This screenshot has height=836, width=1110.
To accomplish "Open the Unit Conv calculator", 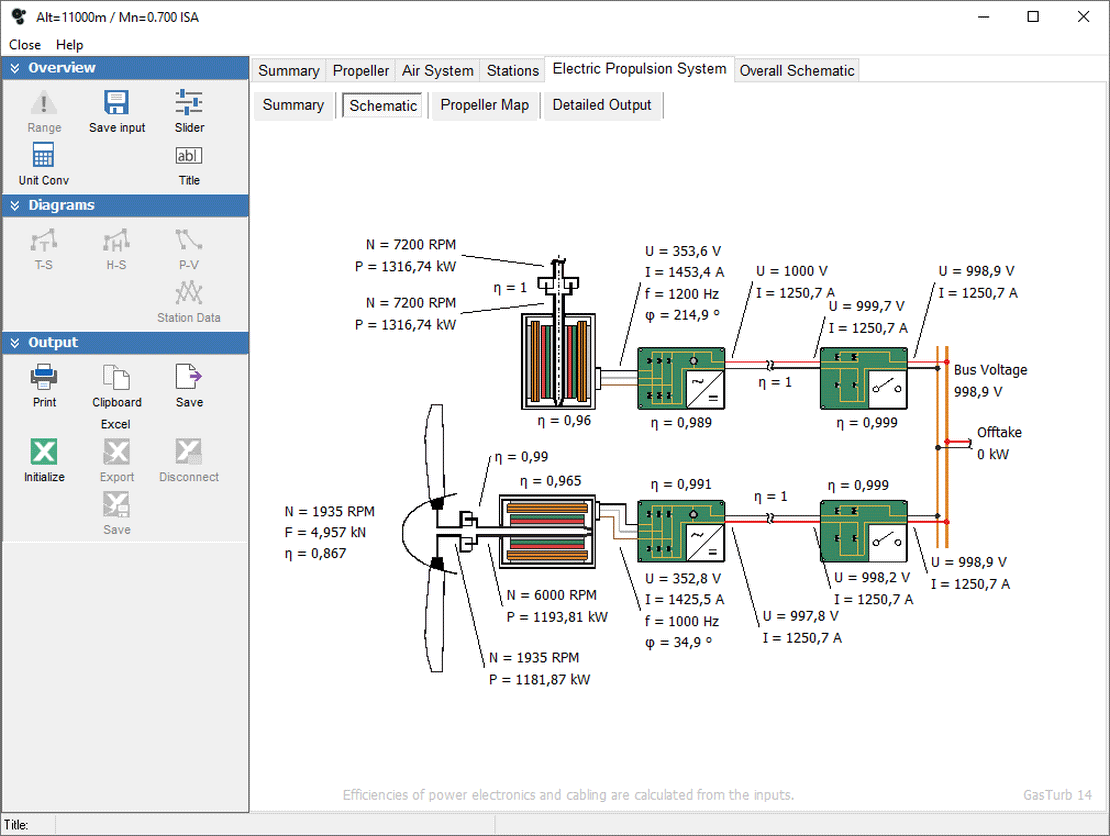I will (43, 157).
